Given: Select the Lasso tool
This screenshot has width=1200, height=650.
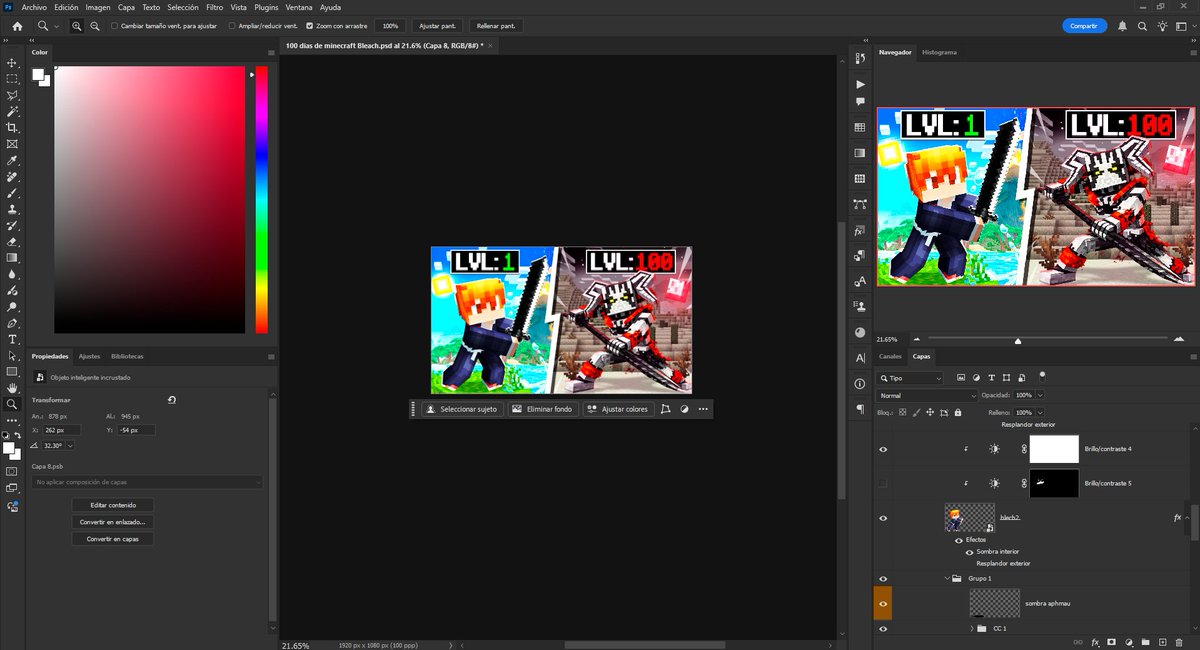Looking at the screenshot, I should pos(12,95).
